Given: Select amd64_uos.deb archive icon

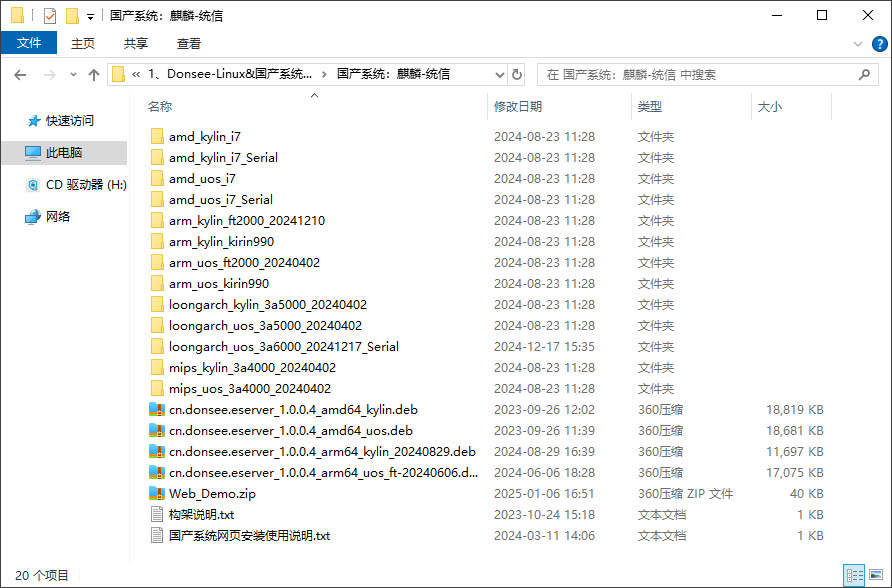Looking at the screenshot, I should 157,430.
